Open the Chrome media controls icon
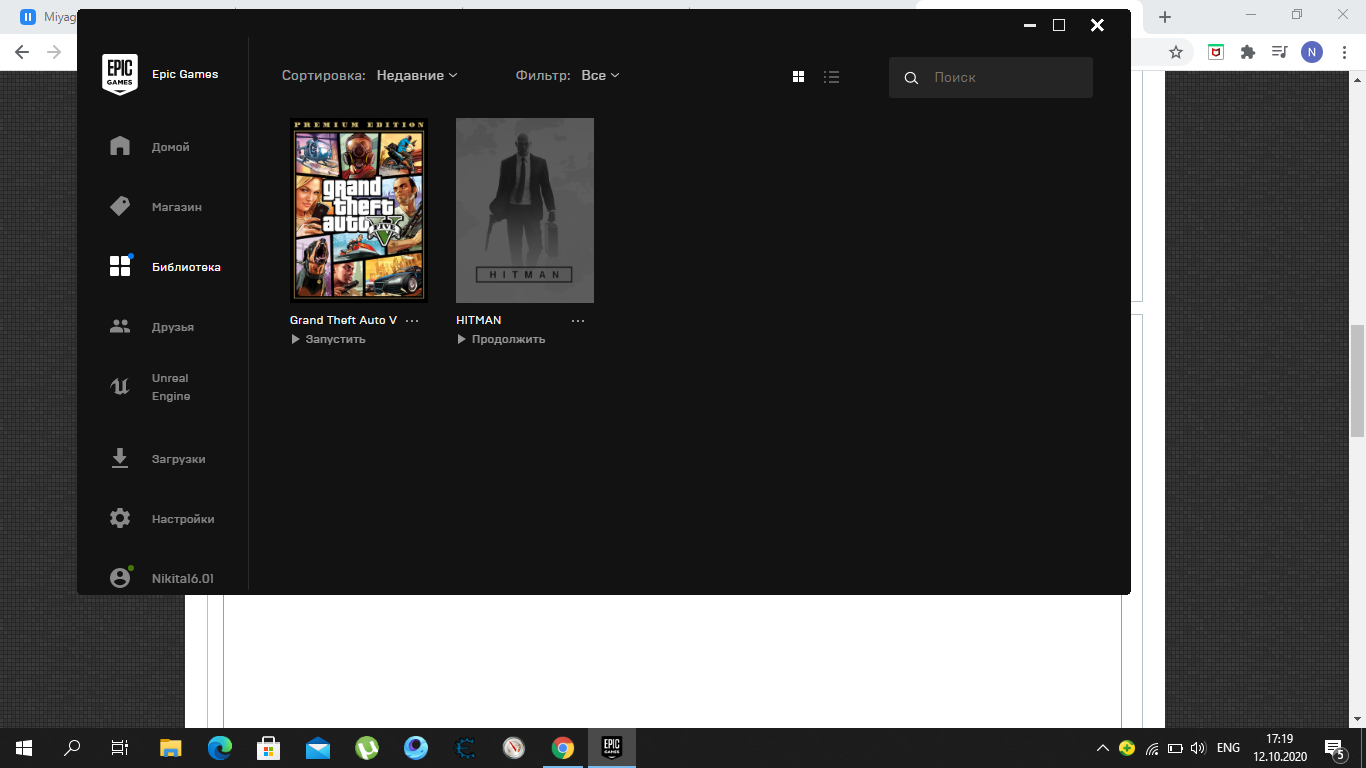1366x768 pixels. click(x=1279, y=52)
